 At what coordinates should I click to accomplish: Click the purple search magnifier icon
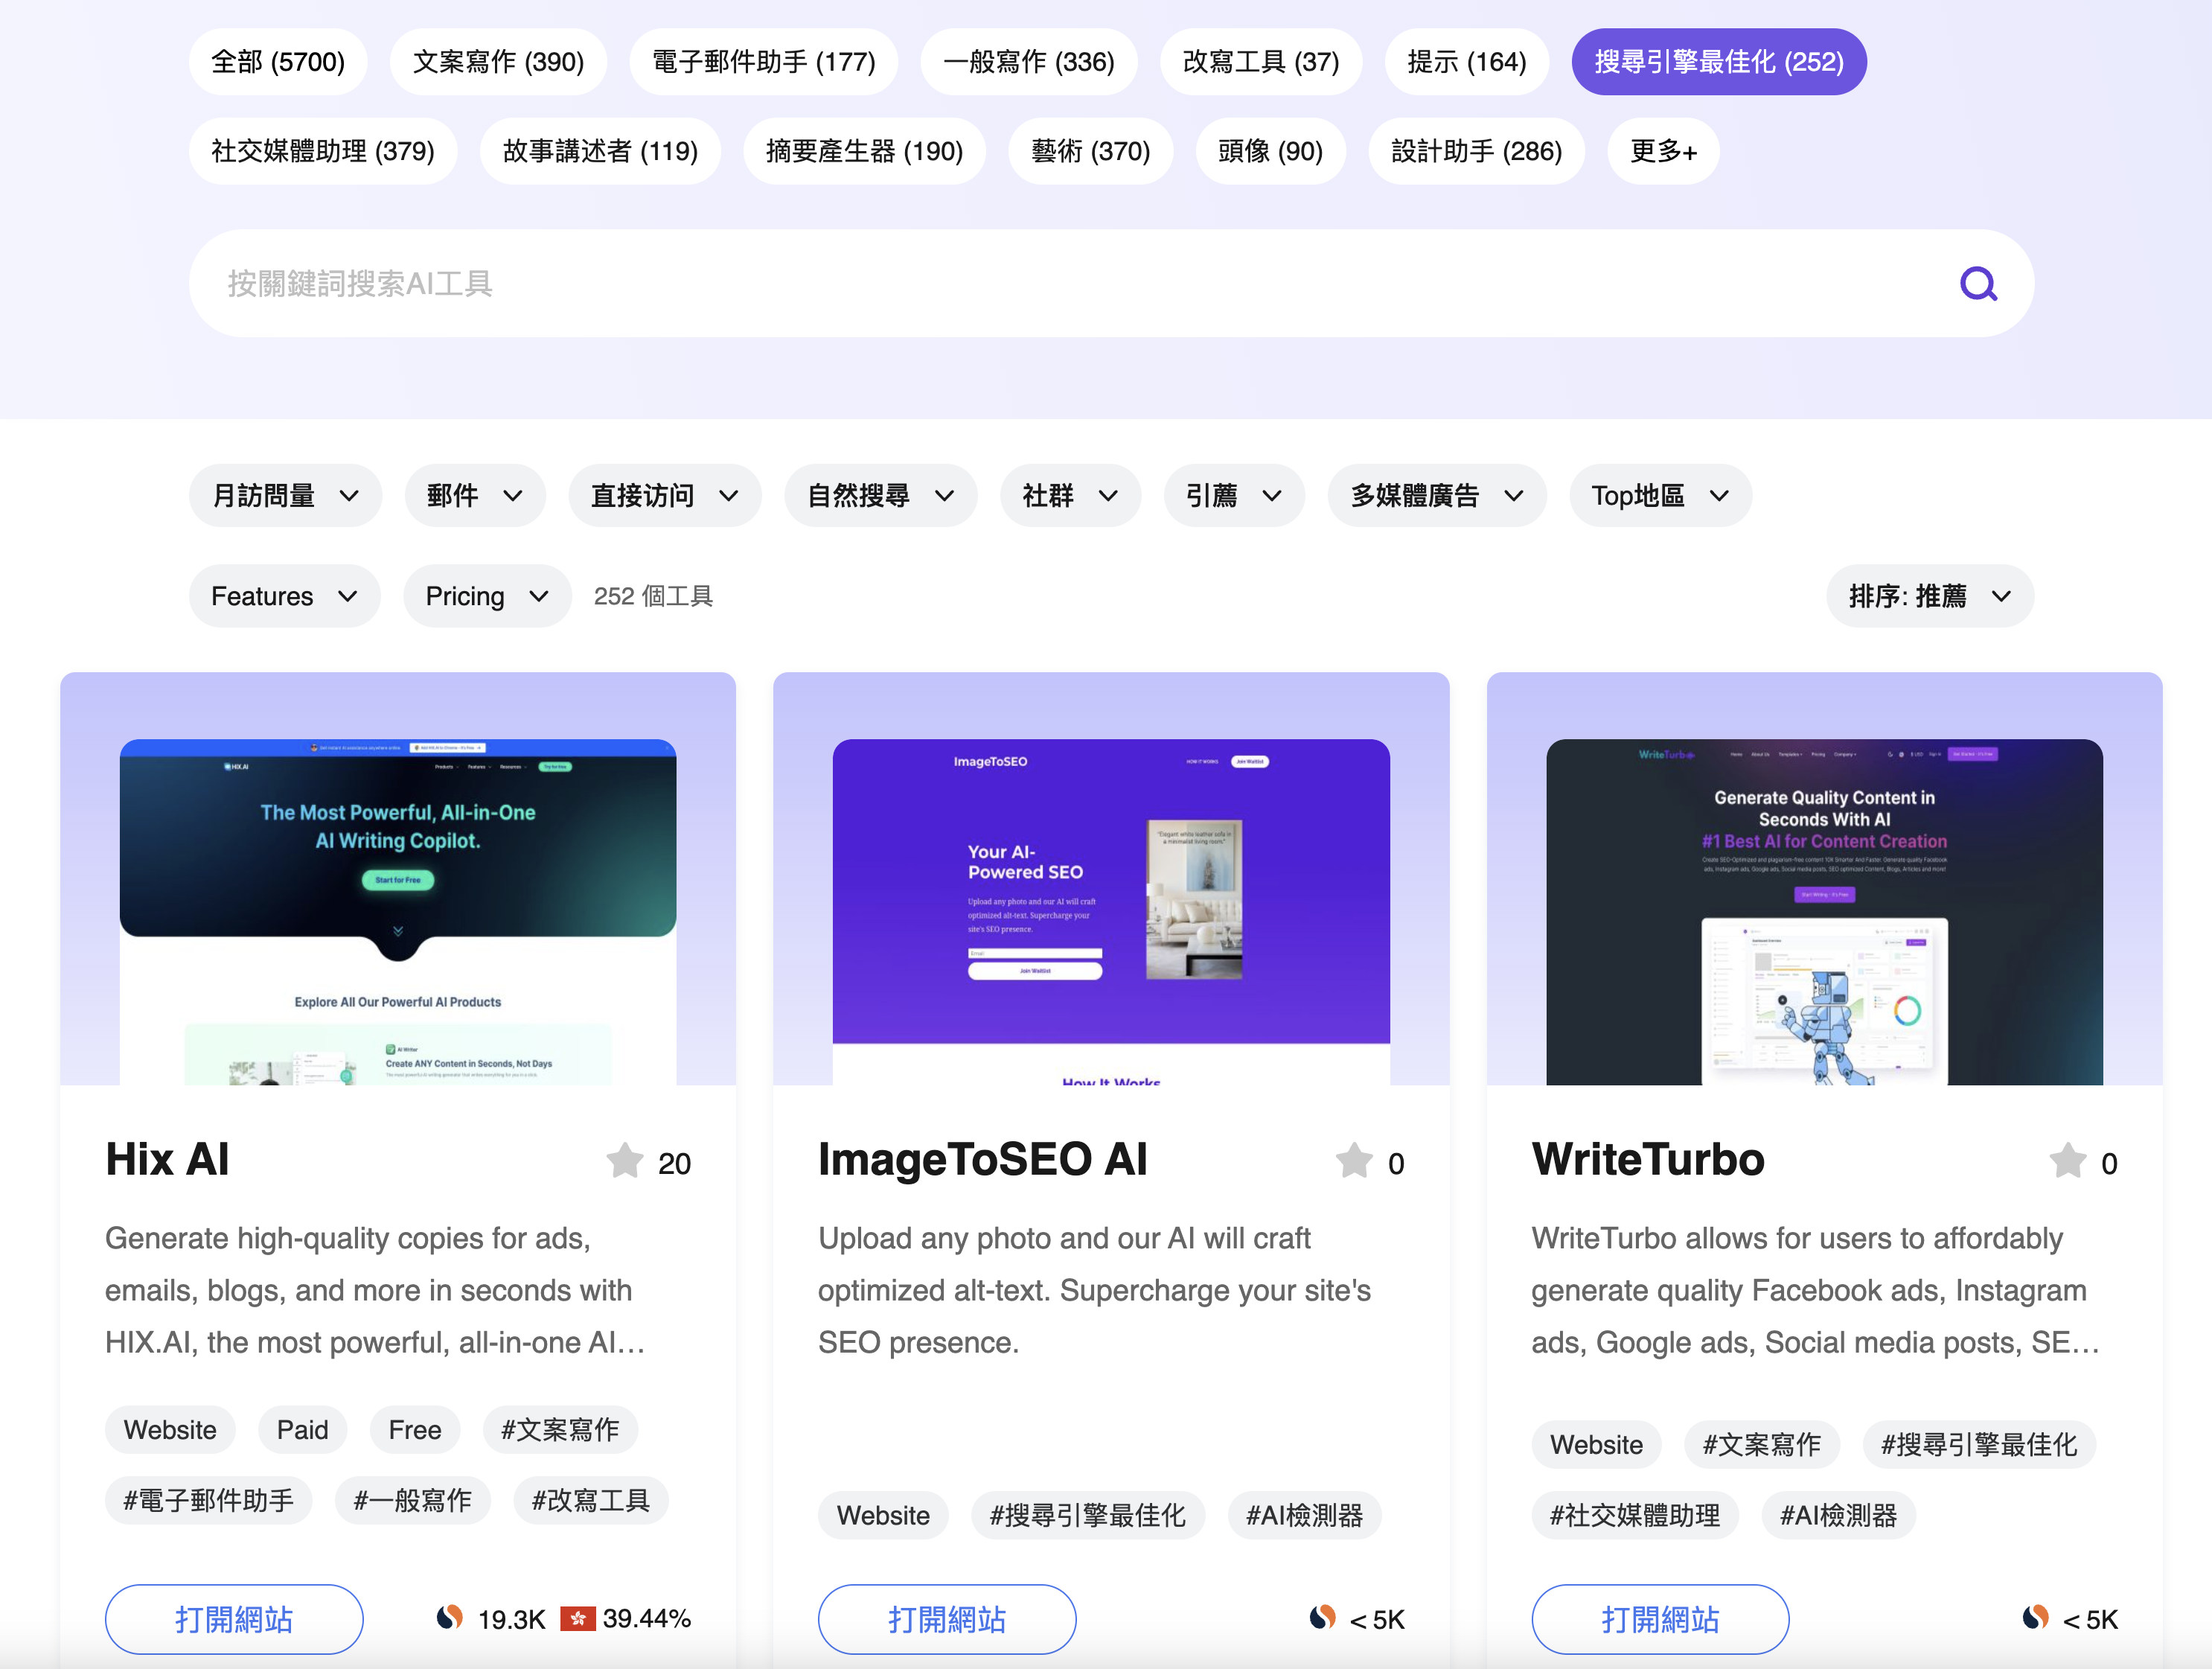click(1977, 284)
